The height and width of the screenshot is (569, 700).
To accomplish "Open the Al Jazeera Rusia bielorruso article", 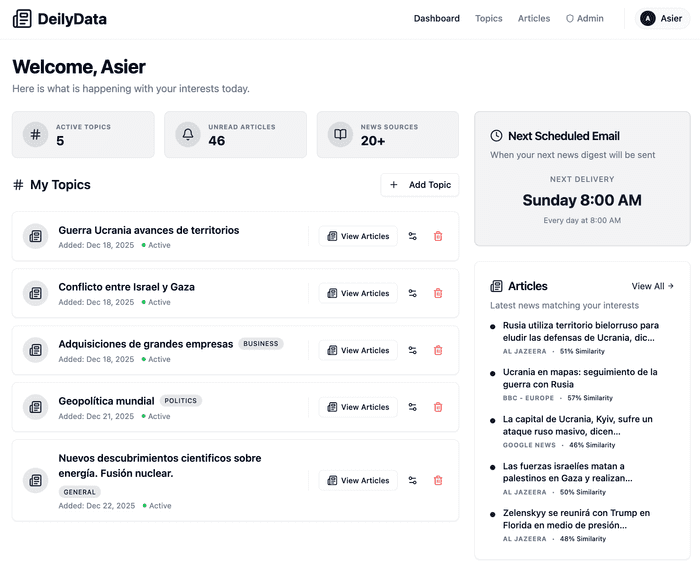I will click(x=580, y=331).
